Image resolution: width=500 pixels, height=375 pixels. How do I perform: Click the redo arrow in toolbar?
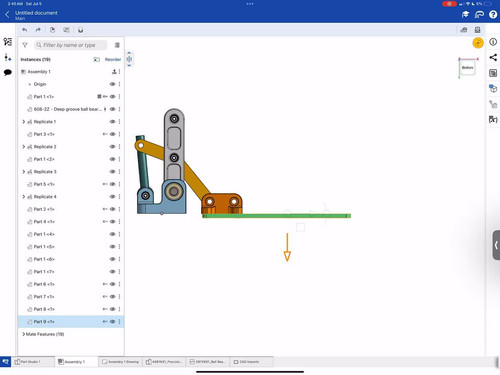[x=38, y=30]
